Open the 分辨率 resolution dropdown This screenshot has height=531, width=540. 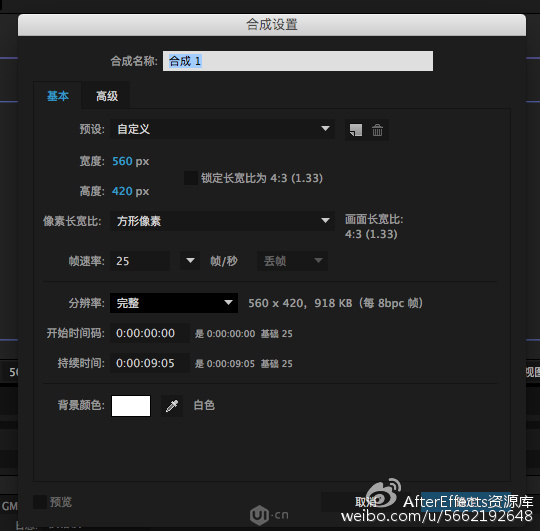click(x=174, y=303)
